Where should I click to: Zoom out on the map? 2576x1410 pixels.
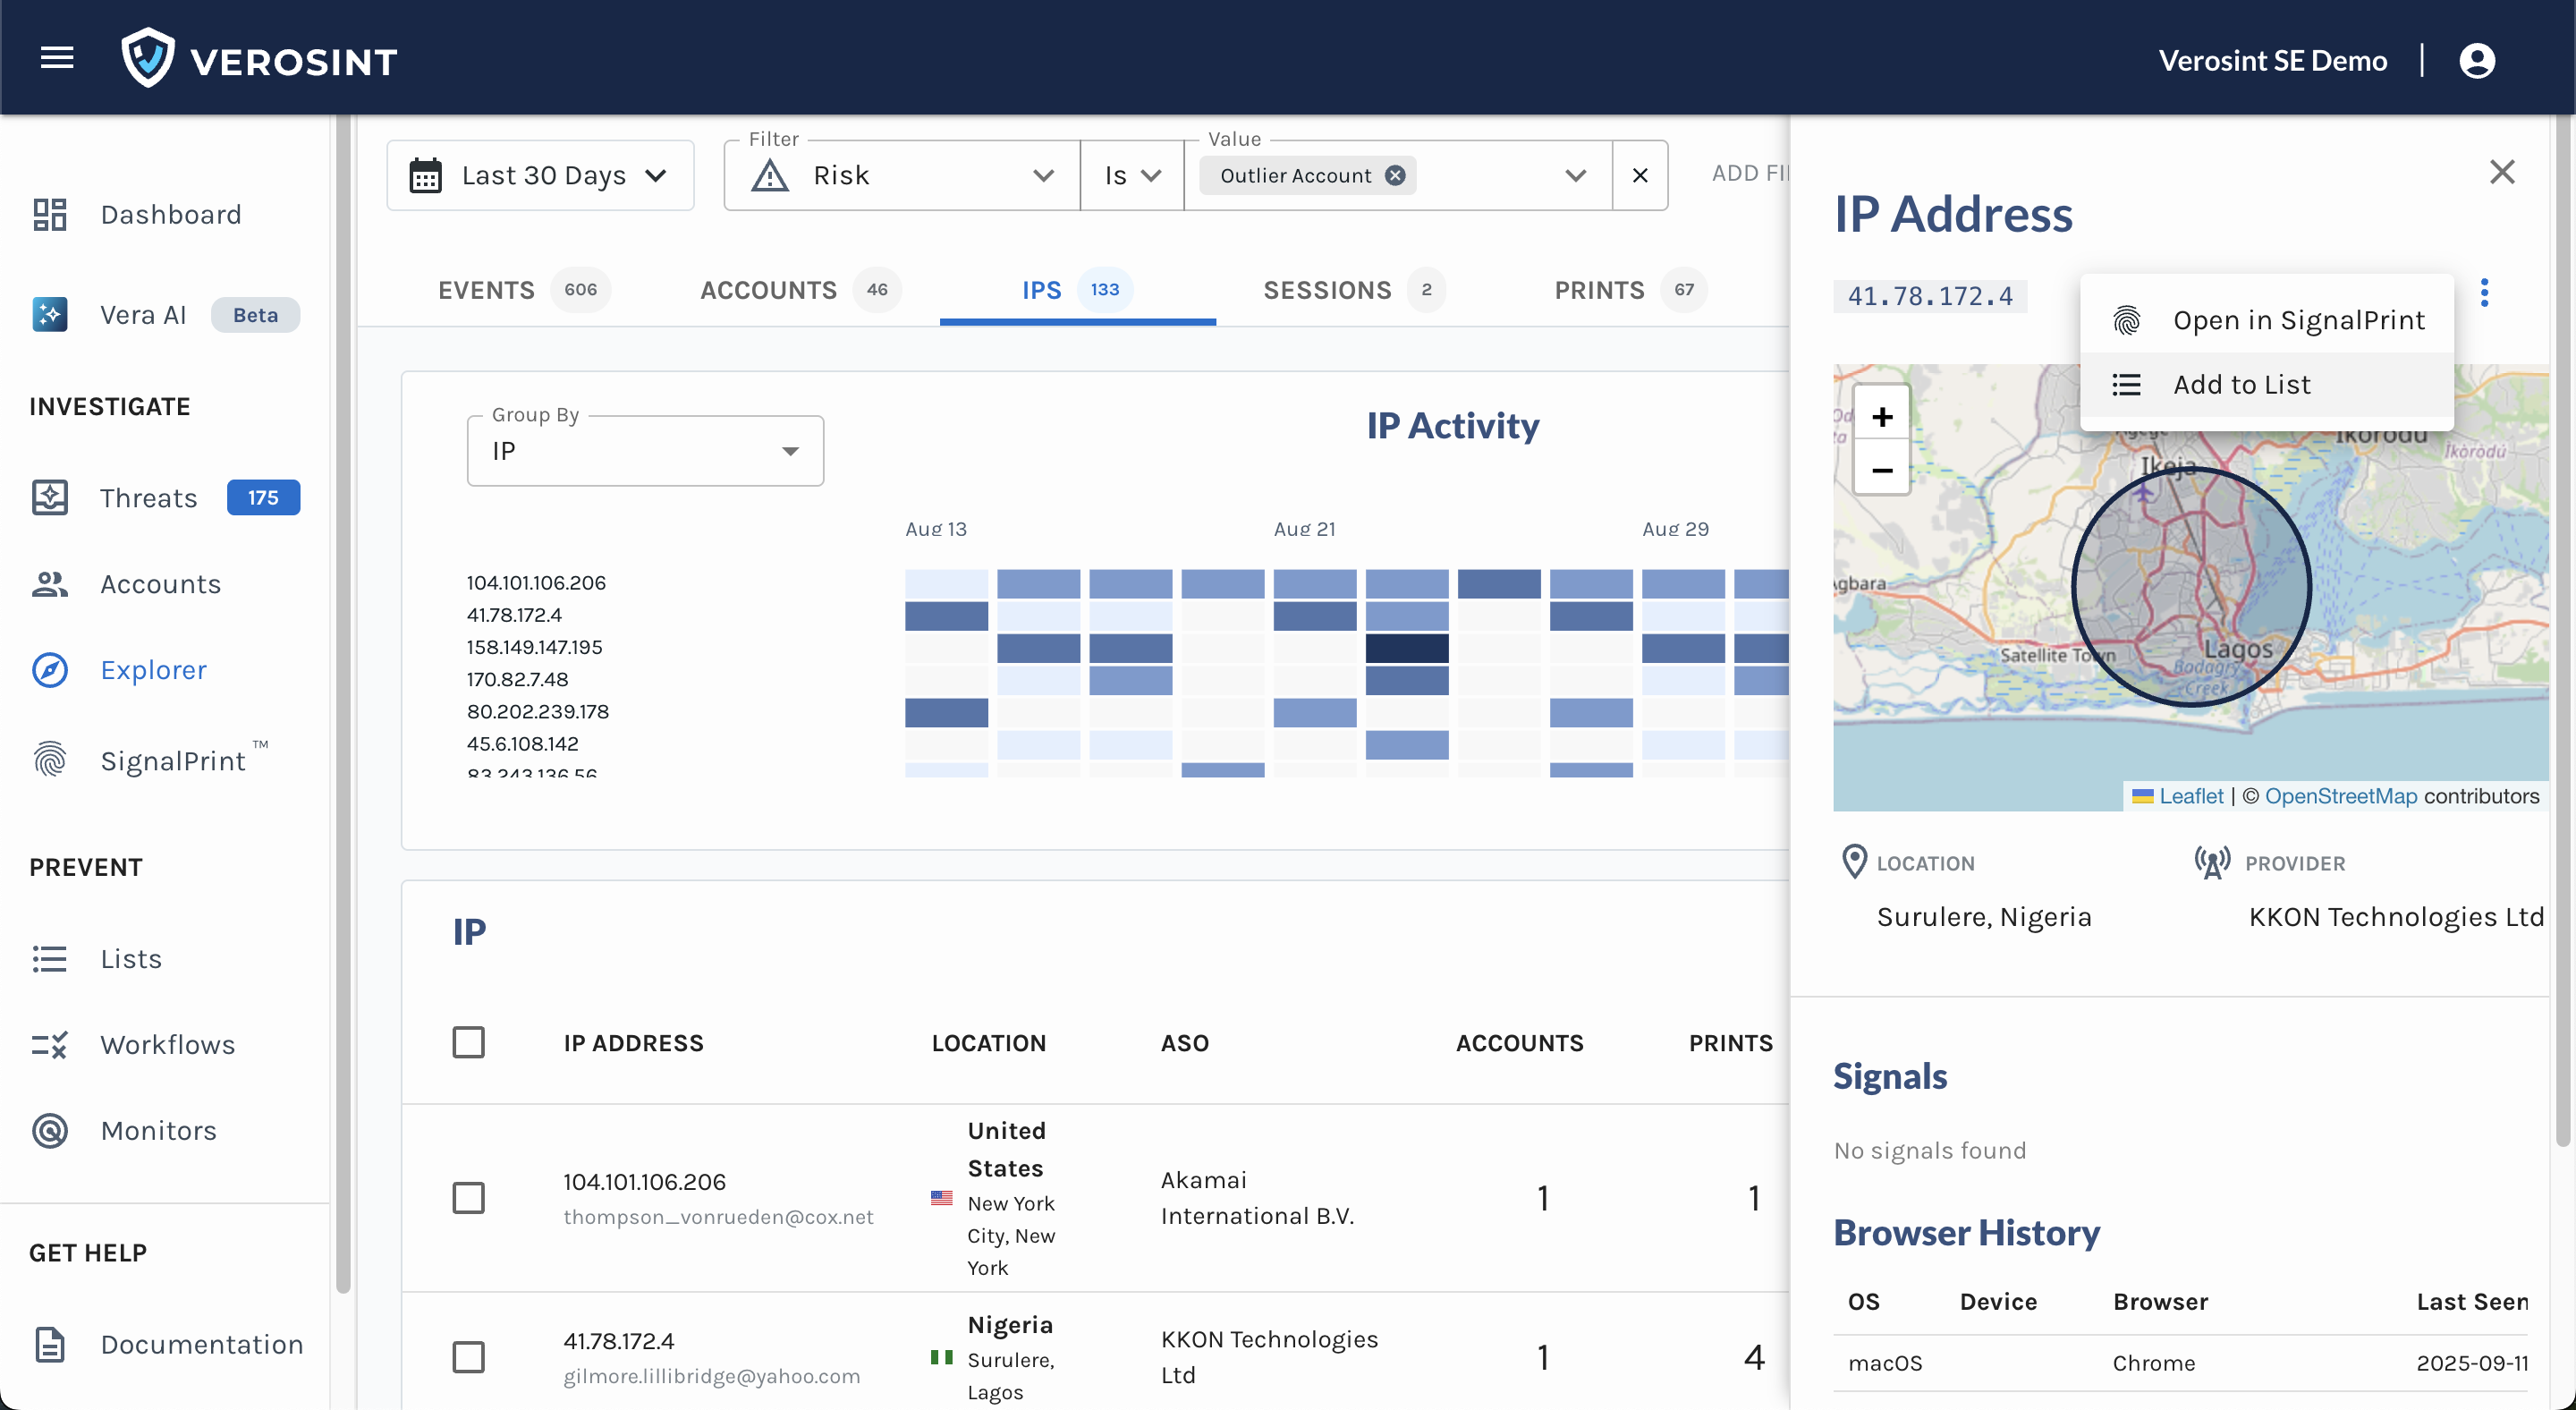point(1881,470)
